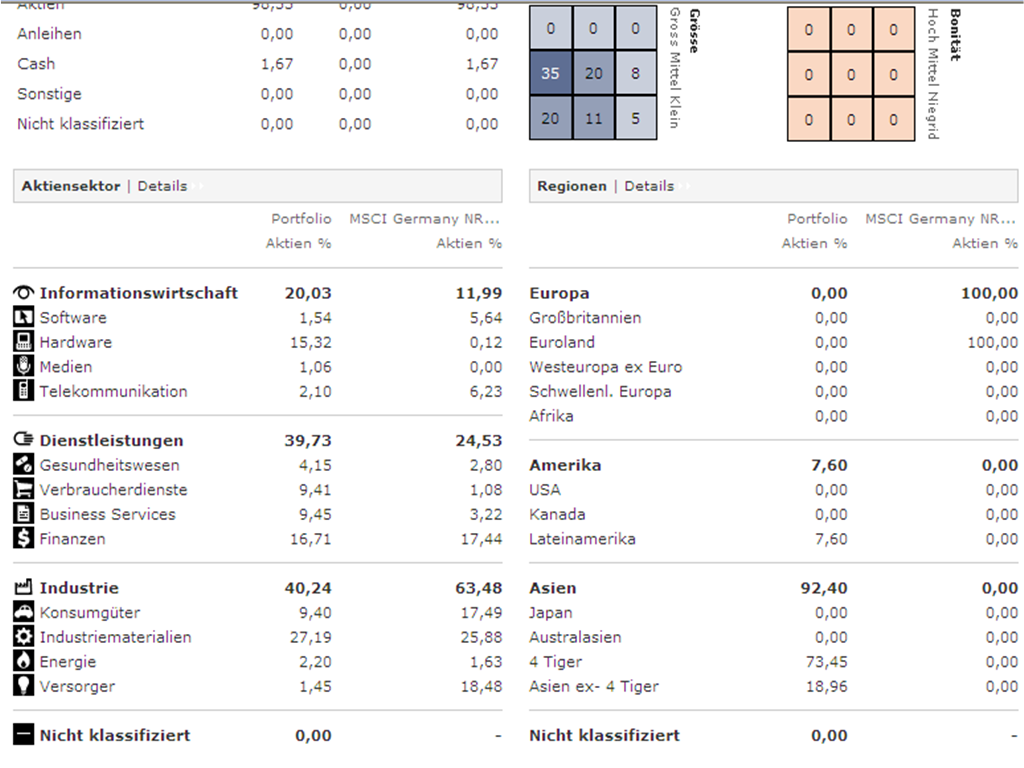Select the Westeuropa ex Euro row
Viewport: 1024px width, 768px height.
click(x=773, y=367)
